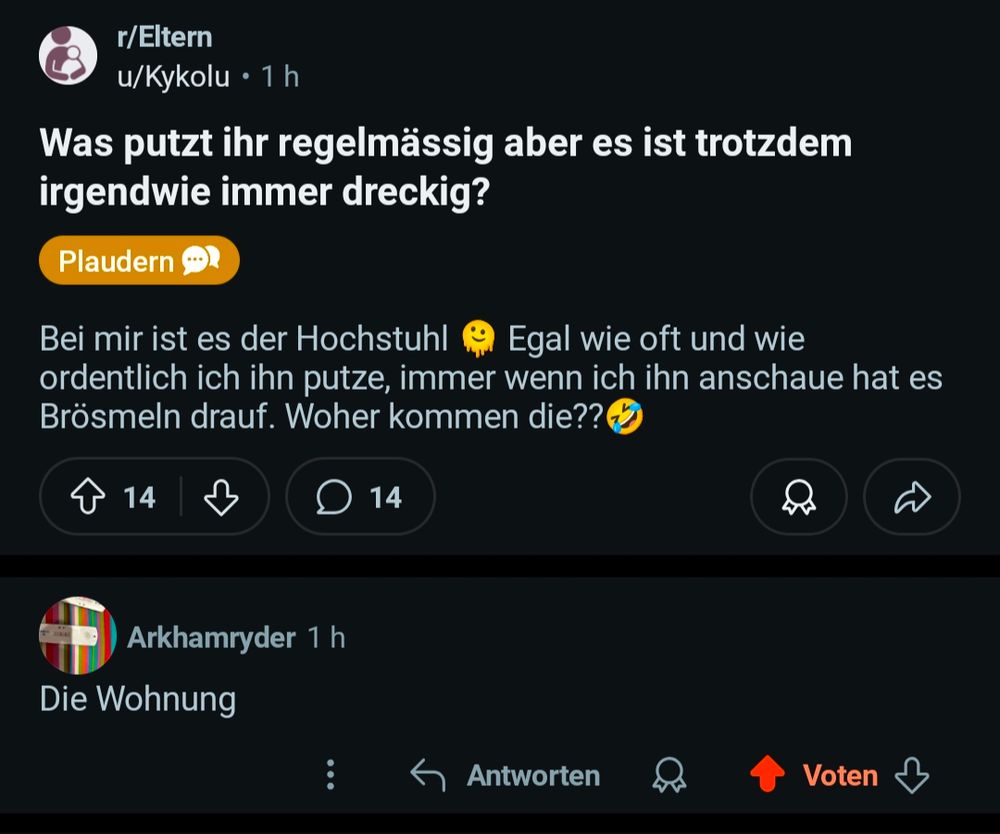Downvote the r/Eltern post

[x=225, y=496]
